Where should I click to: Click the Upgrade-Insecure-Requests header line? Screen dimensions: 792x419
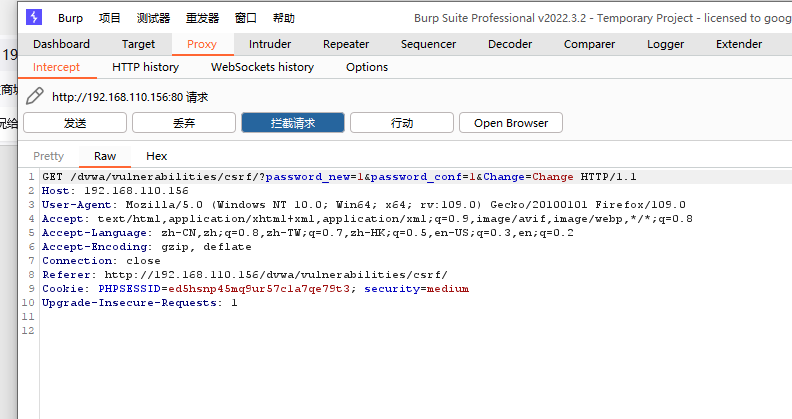click(139, 303)
